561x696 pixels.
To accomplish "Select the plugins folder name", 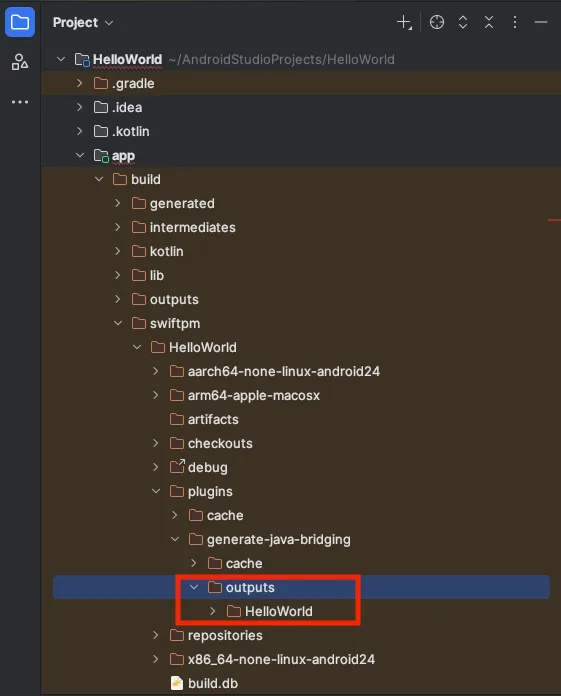I will (x=210, y=491).
